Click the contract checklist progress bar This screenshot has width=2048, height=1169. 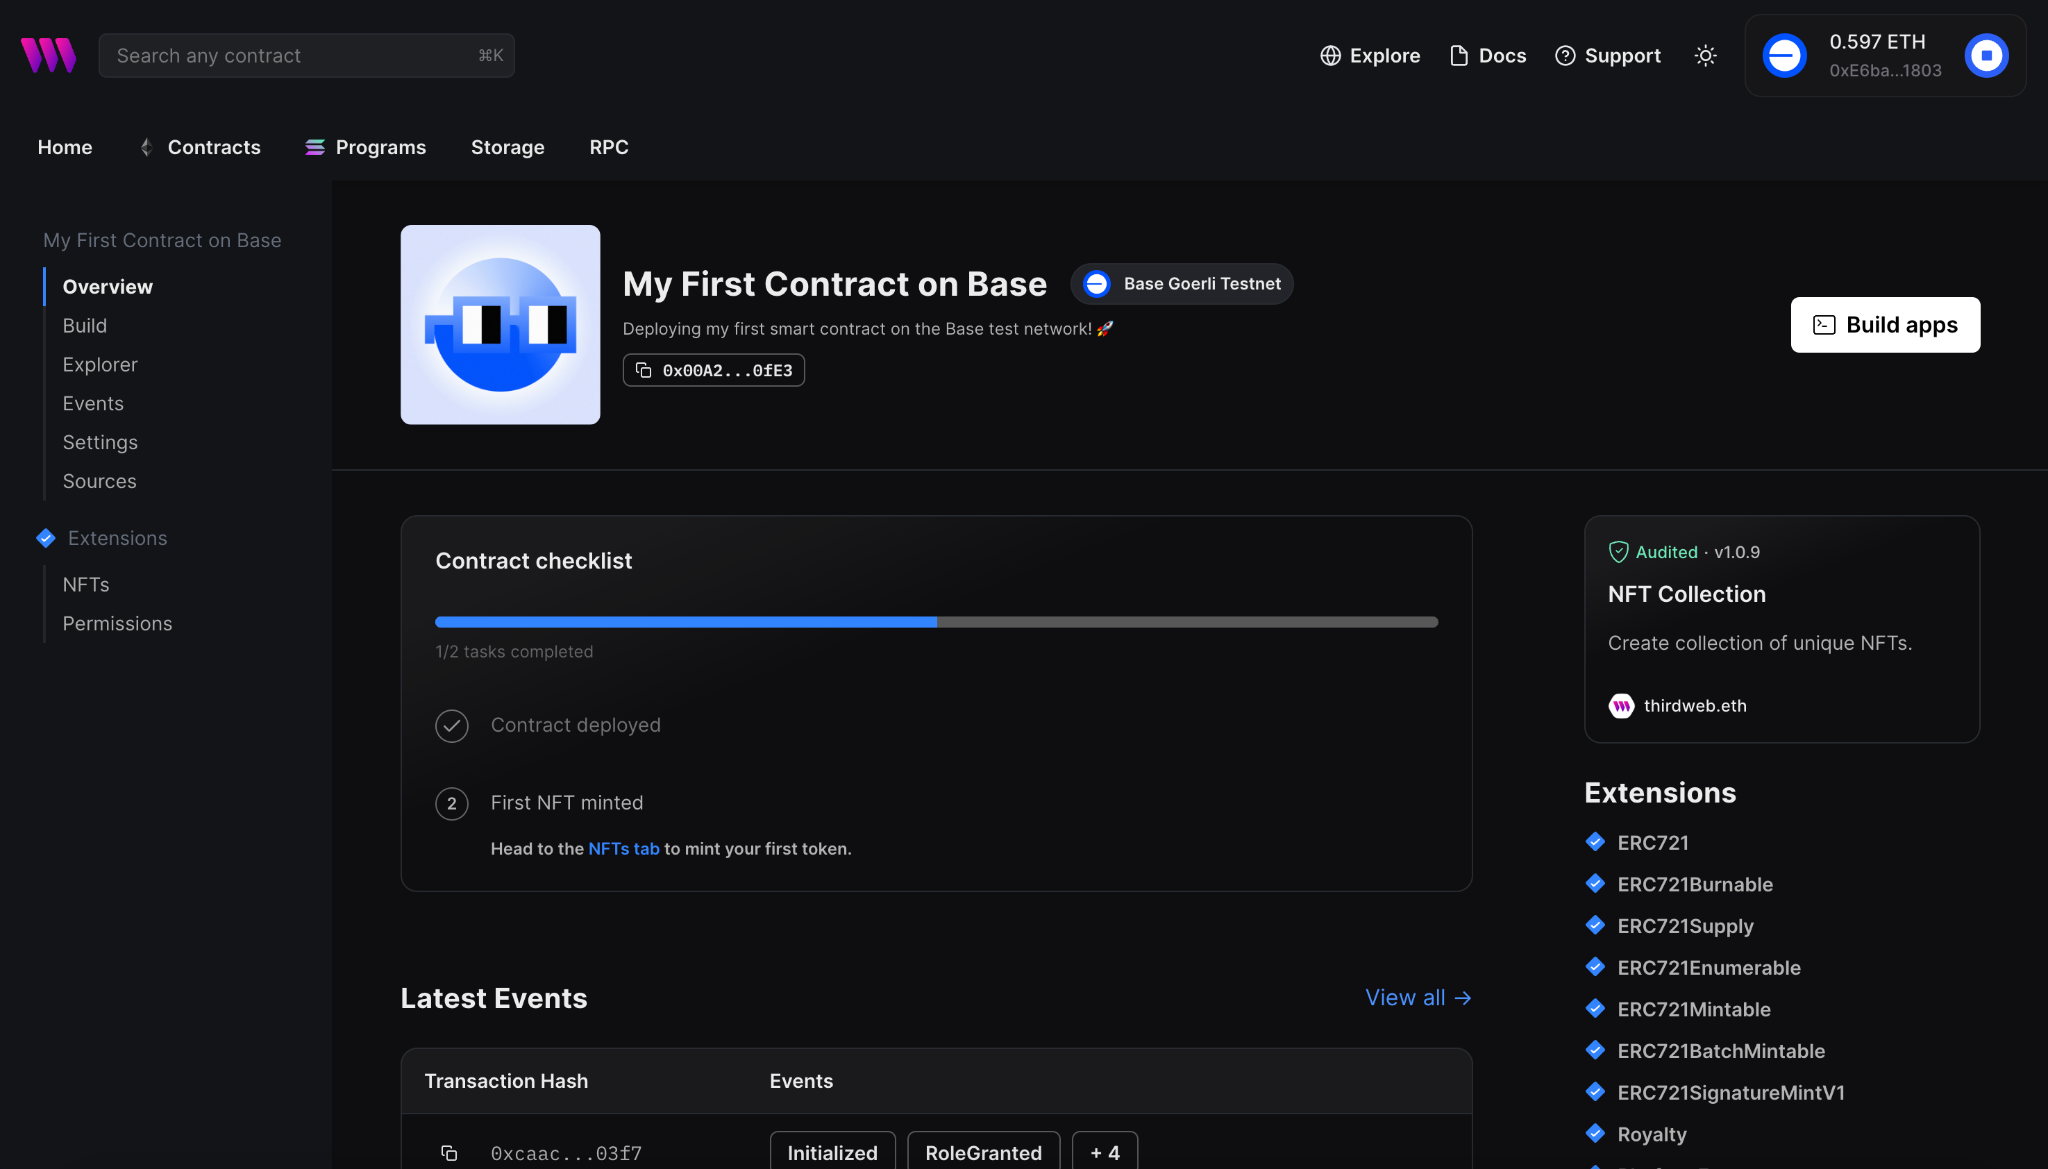(936, 622)
